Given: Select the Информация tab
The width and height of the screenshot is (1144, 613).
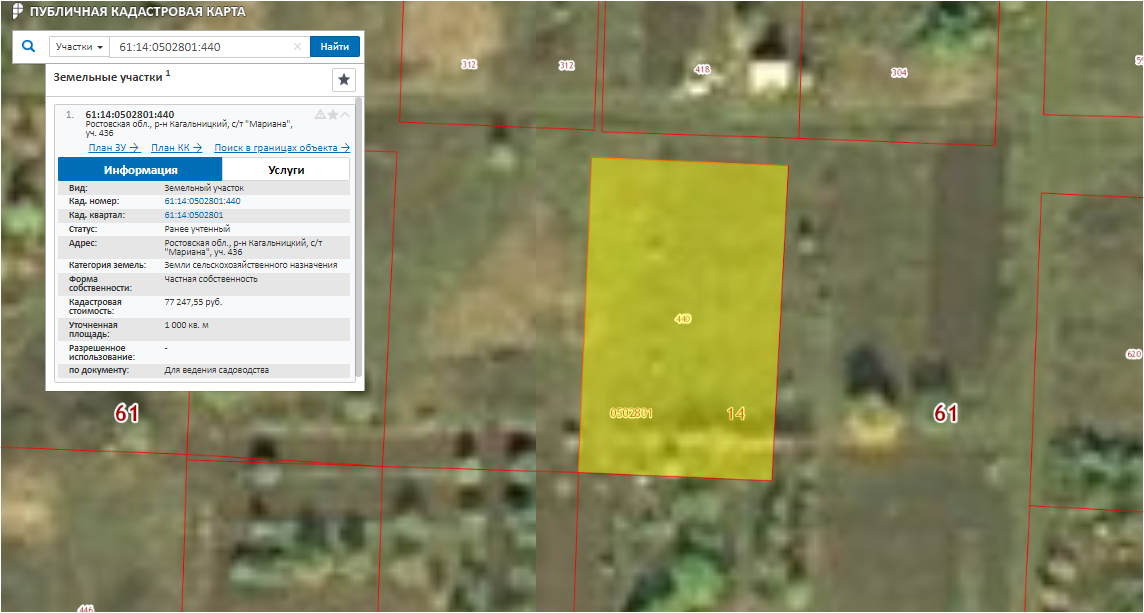Looking at the screenshot, I should pyautogui.click(x=140, y=170).
